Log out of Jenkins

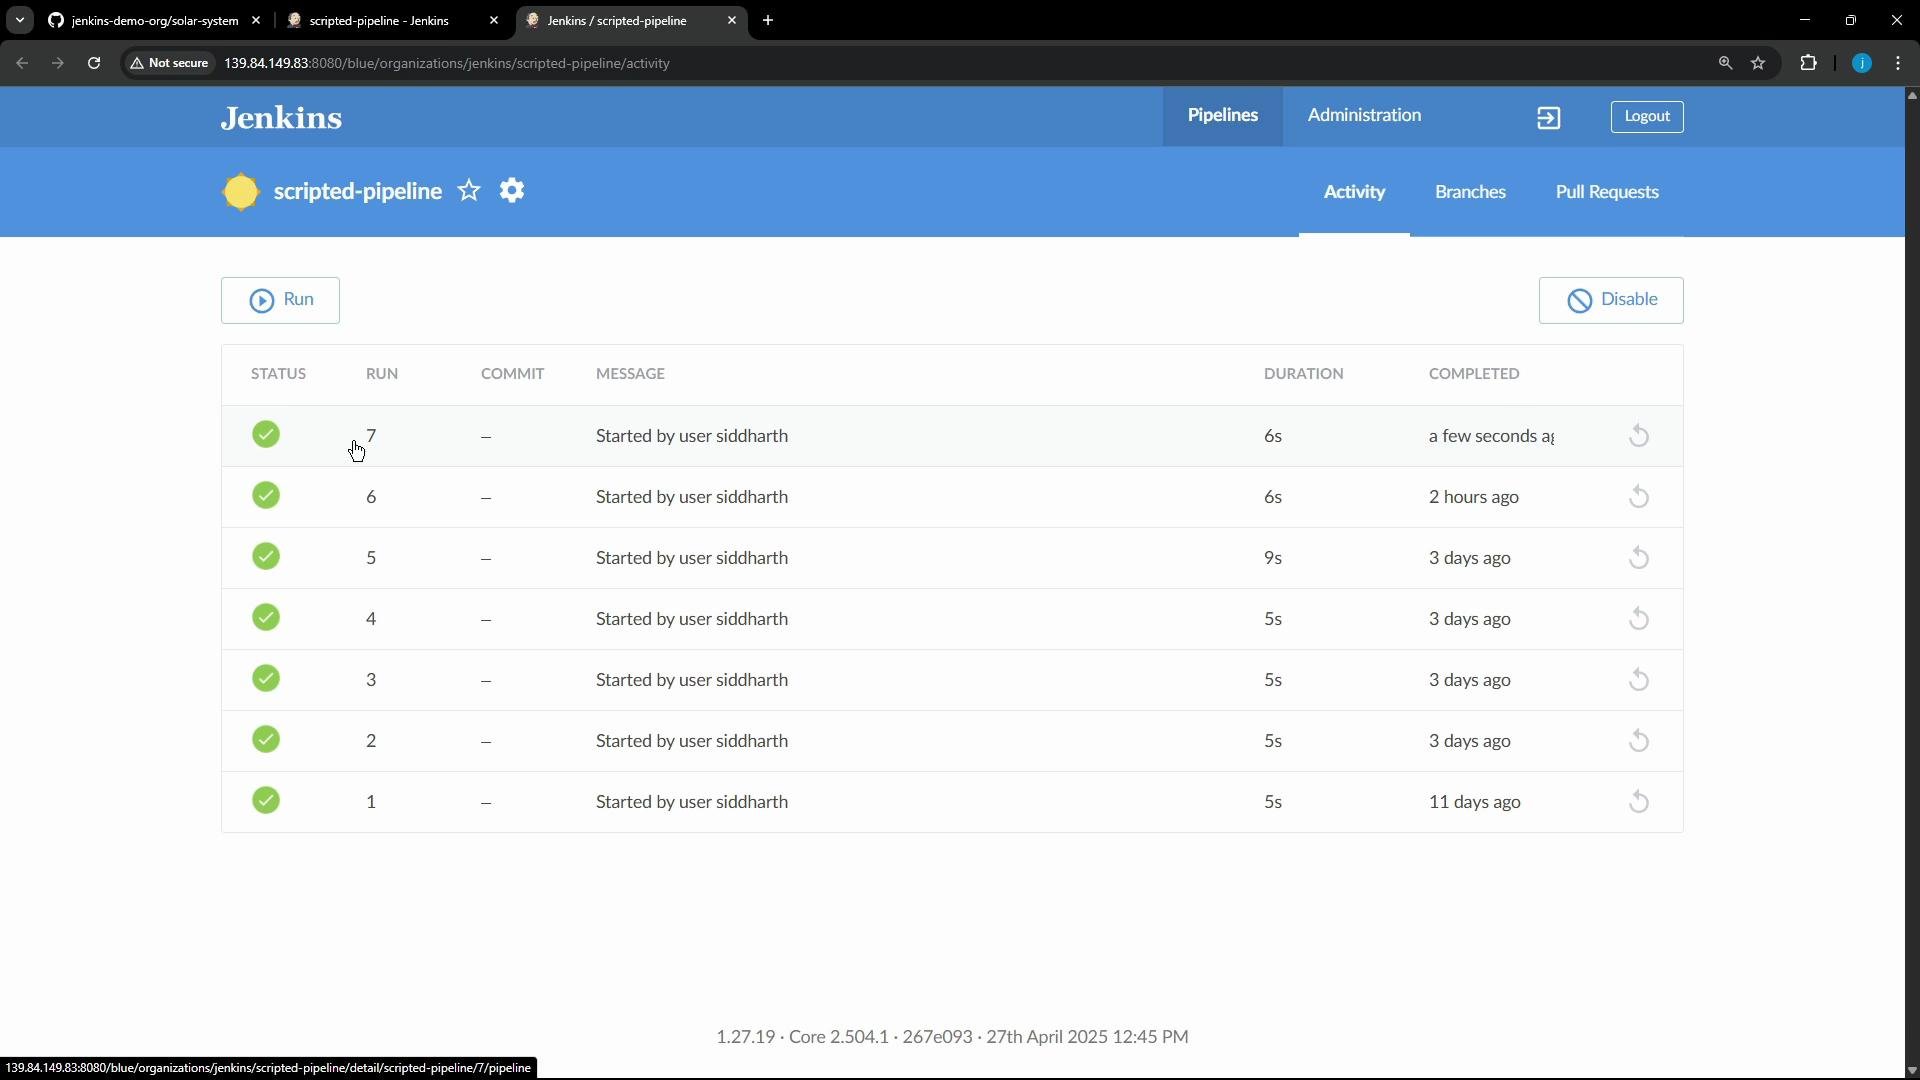pos(1647,117)
